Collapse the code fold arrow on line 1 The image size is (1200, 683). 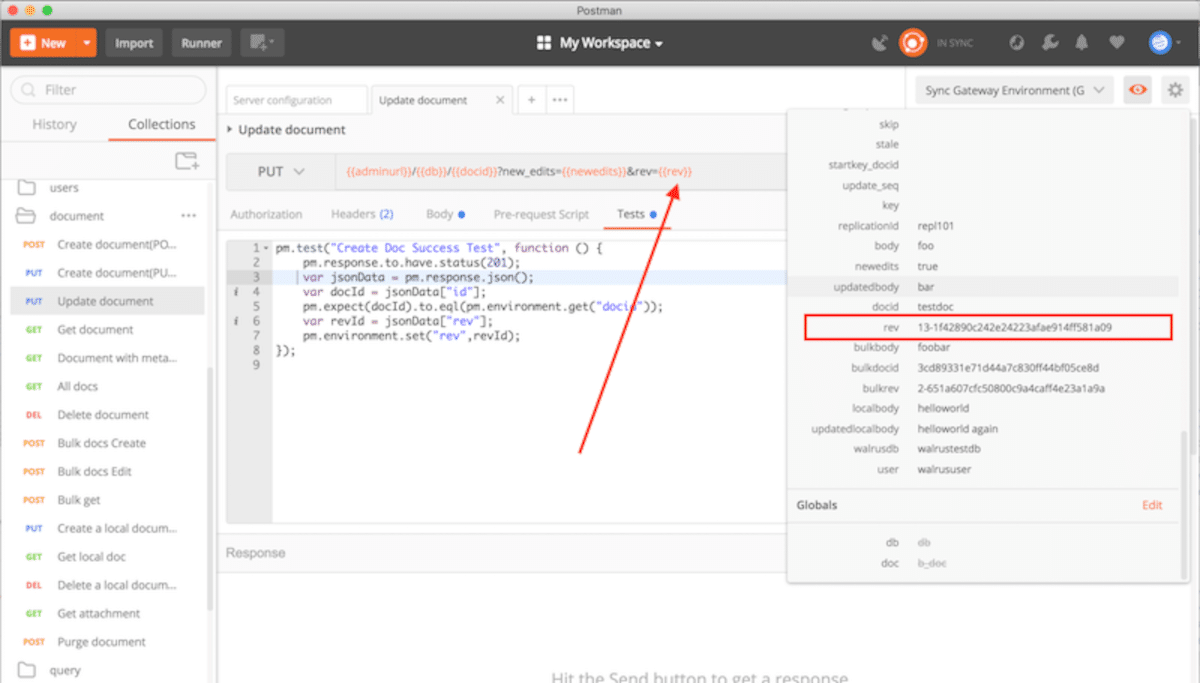(x=266, y=248)
